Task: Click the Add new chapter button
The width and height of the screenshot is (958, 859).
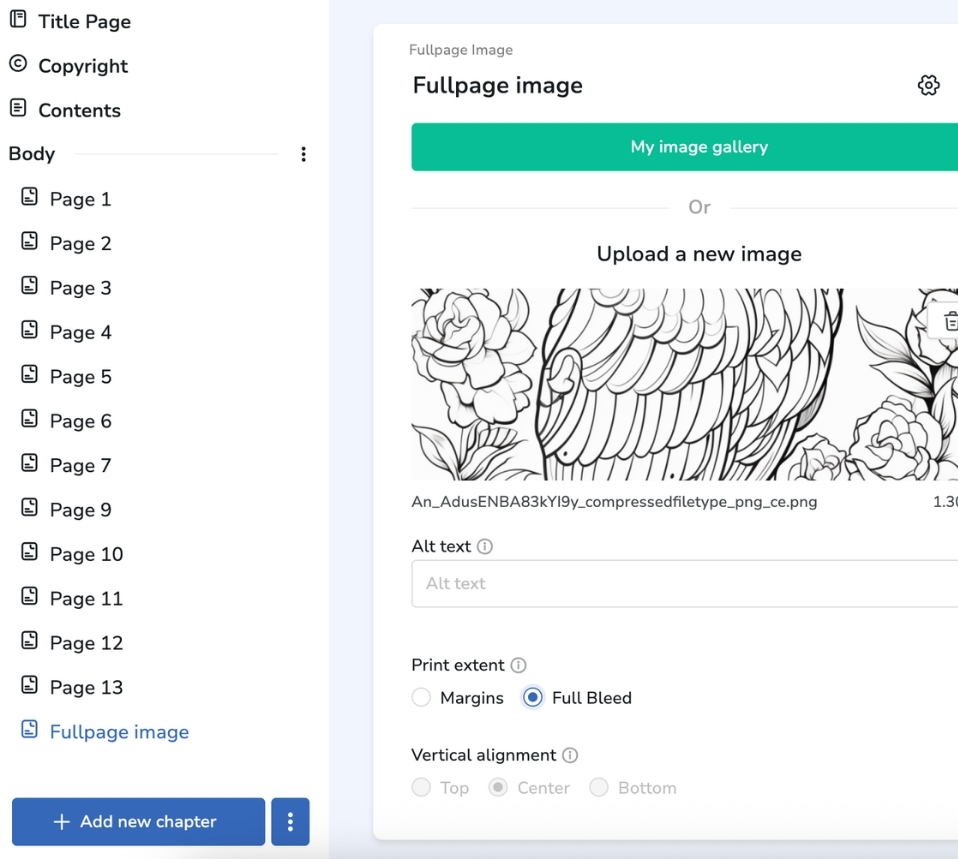Action: 138,822
